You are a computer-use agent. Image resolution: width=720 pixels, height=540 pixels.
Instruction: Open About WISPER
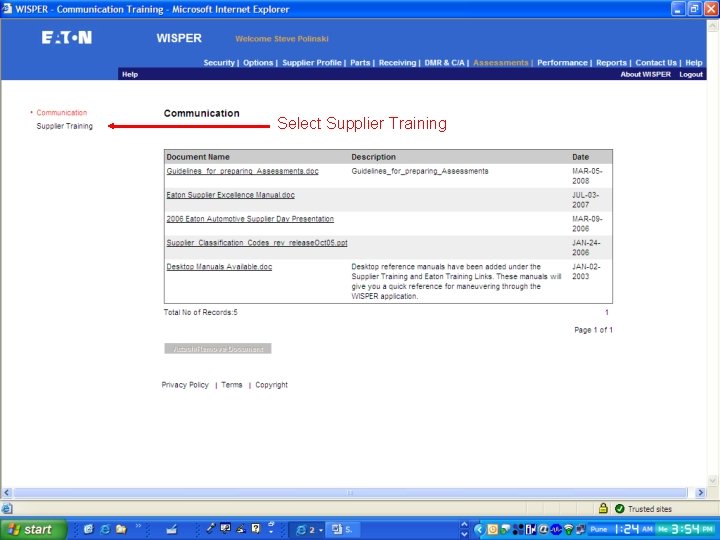click(x=645, y=74)
